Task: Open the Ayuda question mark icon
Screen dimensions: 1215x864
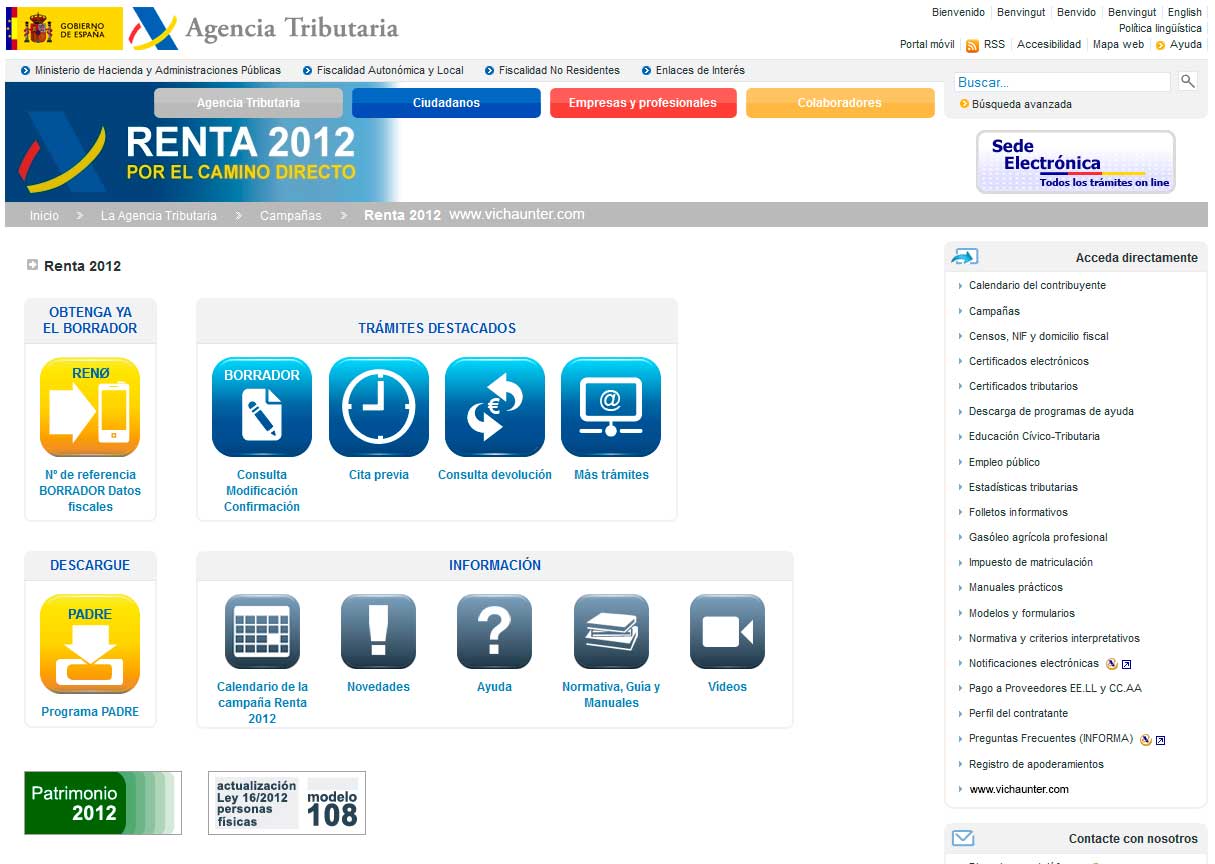Action: point(494,632)
